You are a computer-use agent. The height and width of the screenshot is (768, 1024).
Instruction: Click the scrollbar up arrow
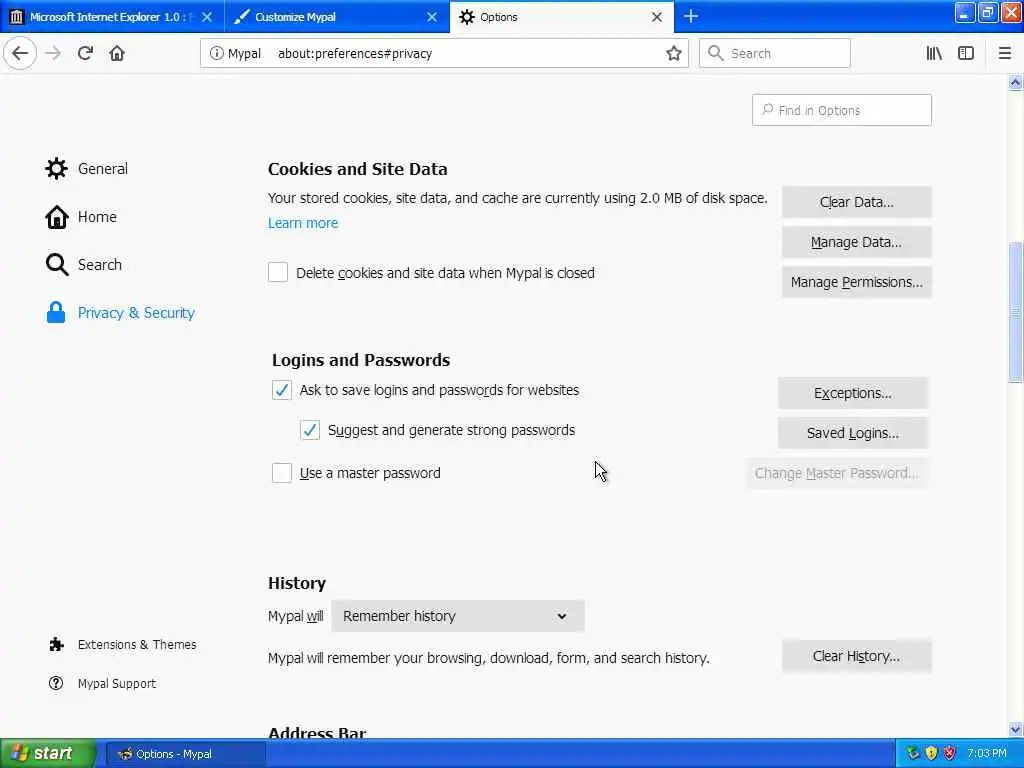(1016, 83)
